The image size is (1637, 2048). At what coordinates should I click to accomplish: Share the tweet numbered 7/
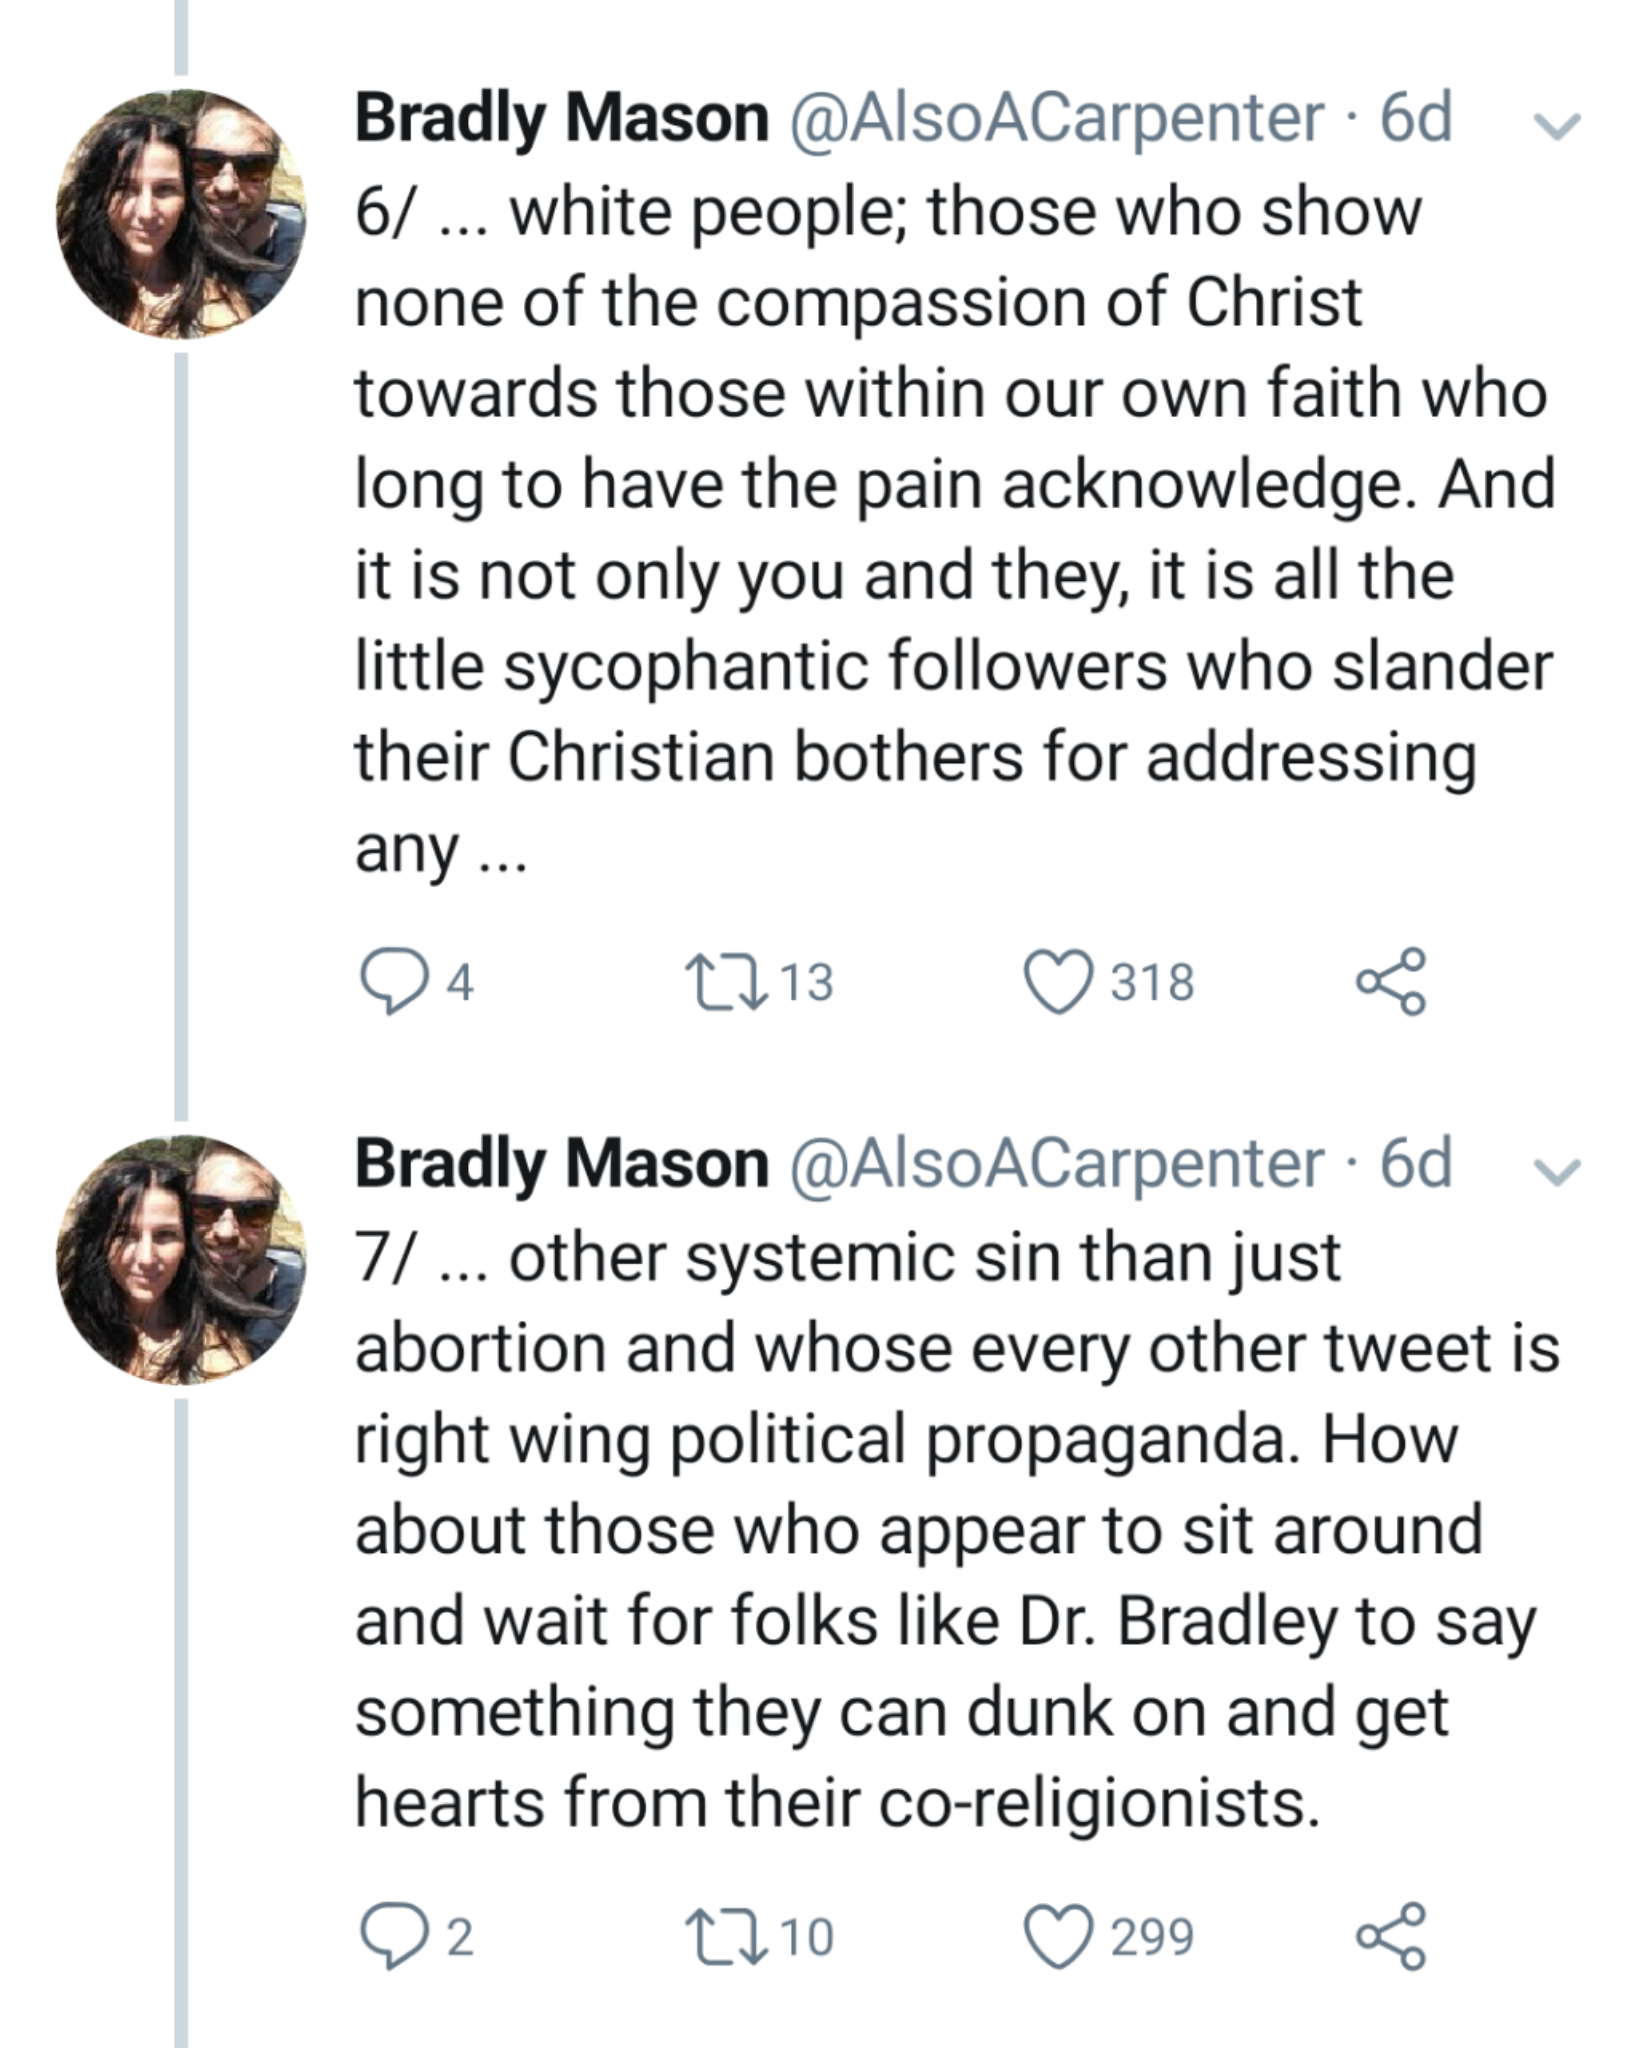(x=1391, y=1936)
